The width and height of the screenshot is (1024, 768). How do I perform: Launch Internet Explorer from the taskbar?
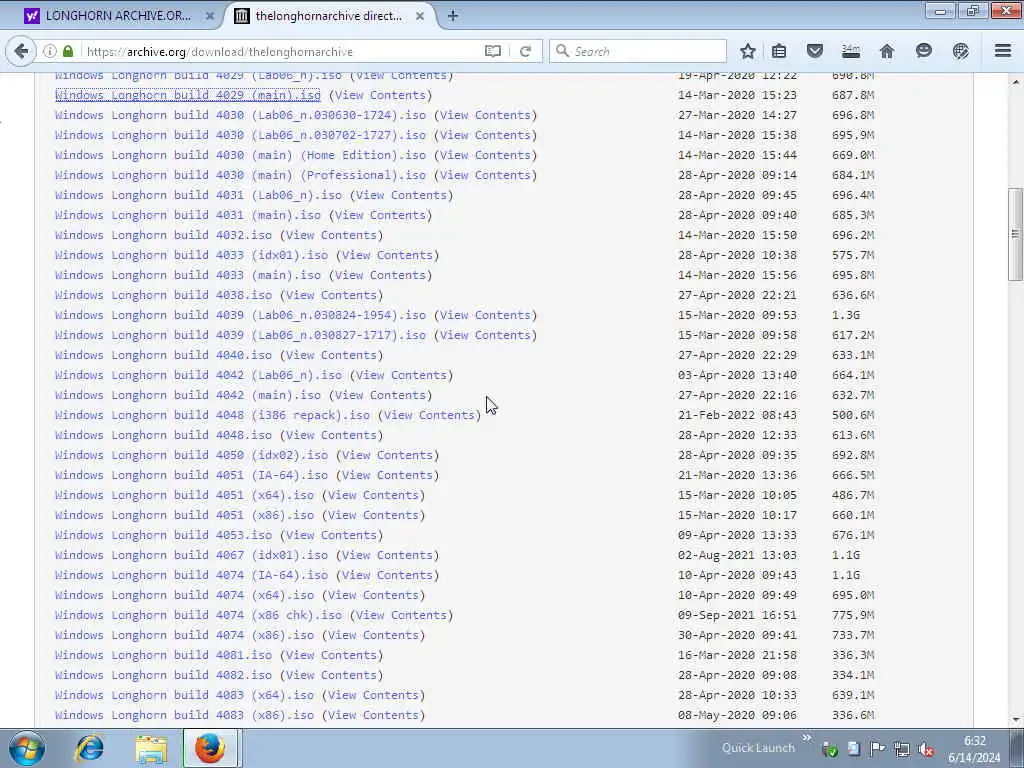point(89,749)
